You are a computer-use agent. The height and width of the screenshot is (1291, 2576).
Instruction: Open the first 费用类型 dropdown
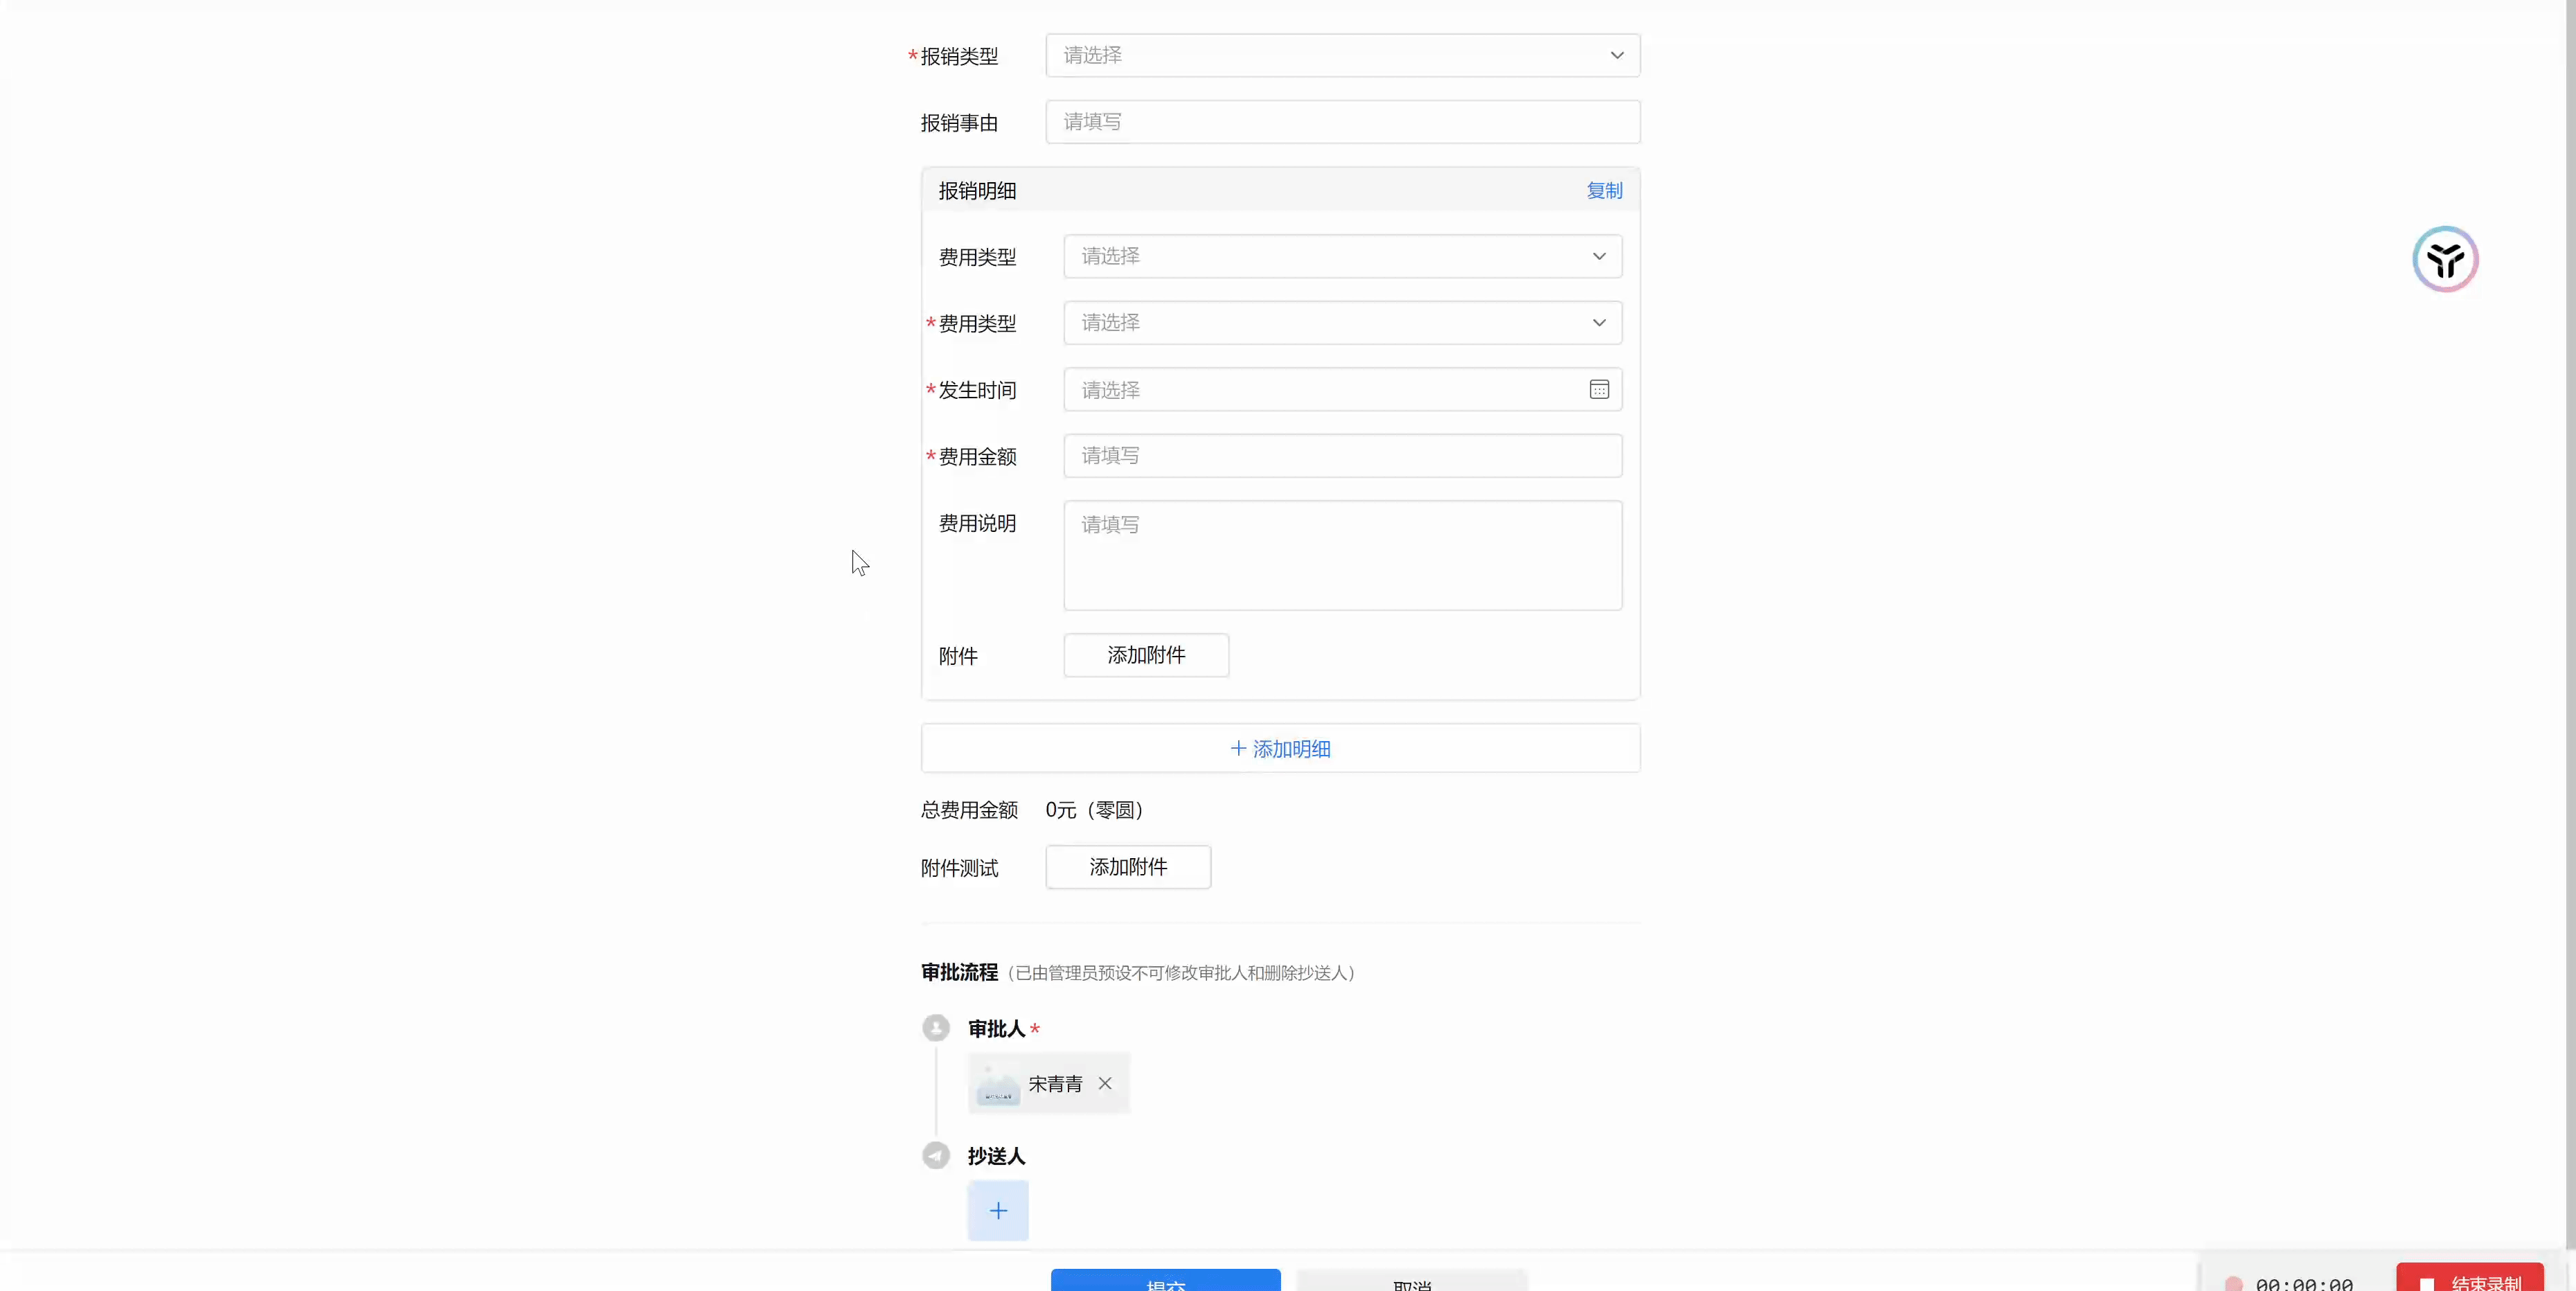click(x=1342, y=256)
